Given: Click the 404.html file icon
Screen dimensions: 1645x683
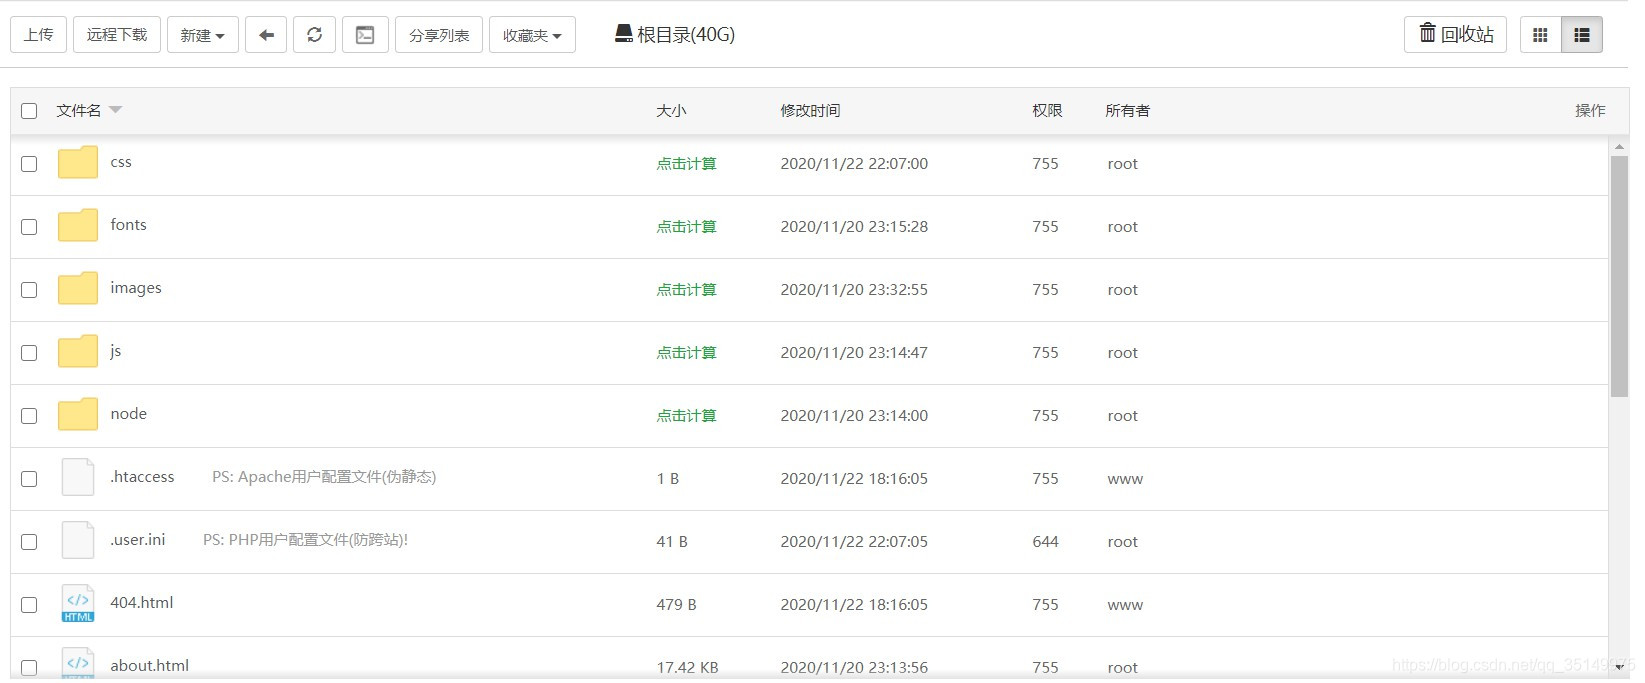Looking at the screenshot, I should pyautogui.click(x=77, y=603).
